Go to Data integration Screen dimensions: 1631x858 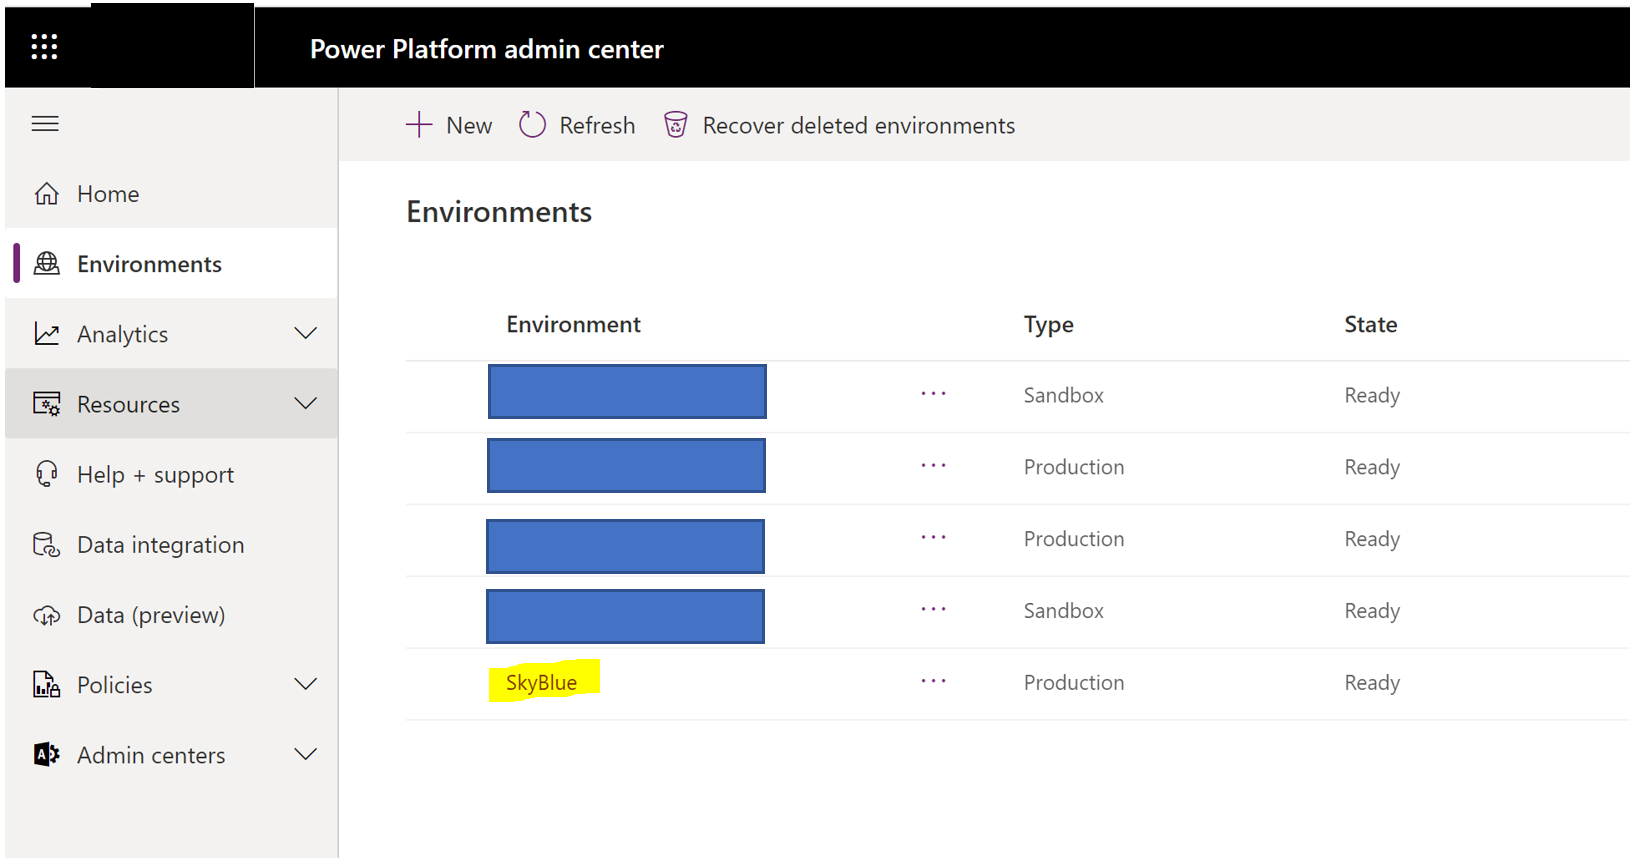click(x=171, y=545)
